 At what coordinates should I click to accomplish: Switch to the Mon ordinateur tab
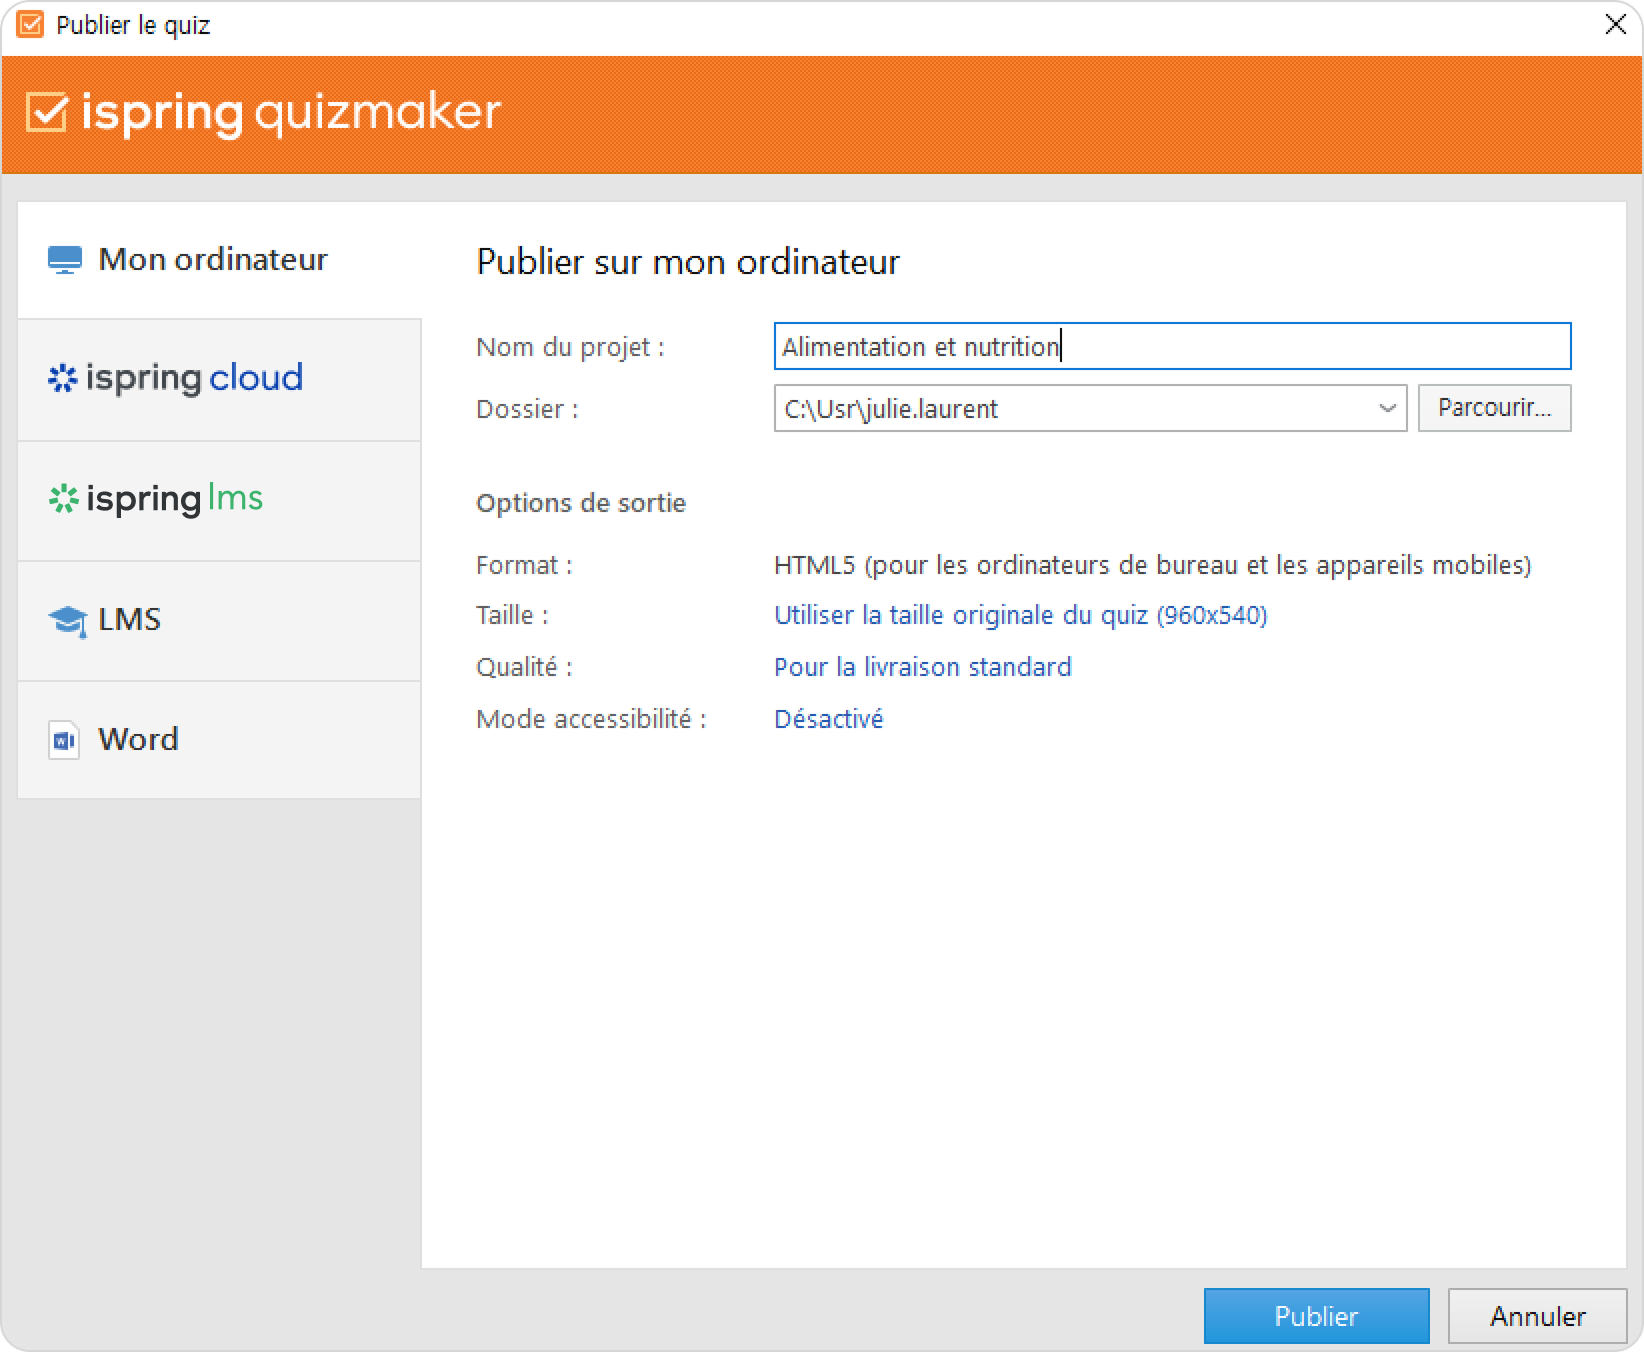(213, 260)
